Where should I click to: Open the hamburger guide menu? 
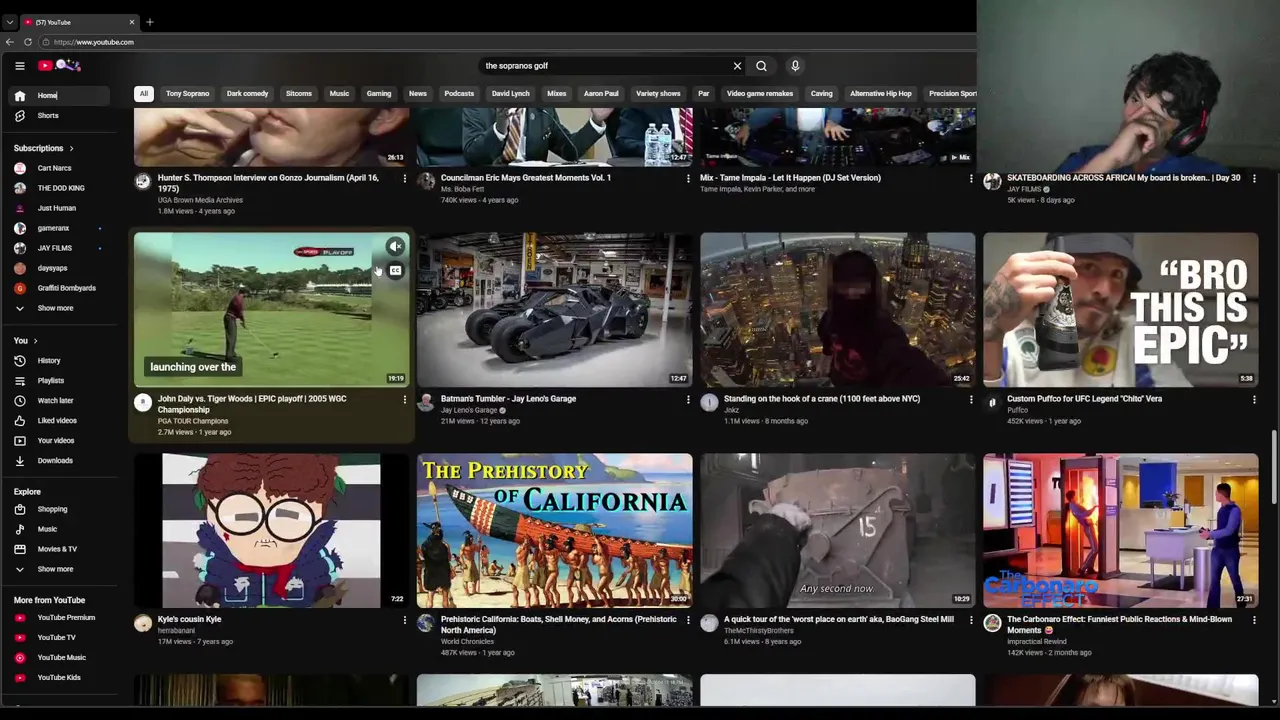tap(20, 66)
